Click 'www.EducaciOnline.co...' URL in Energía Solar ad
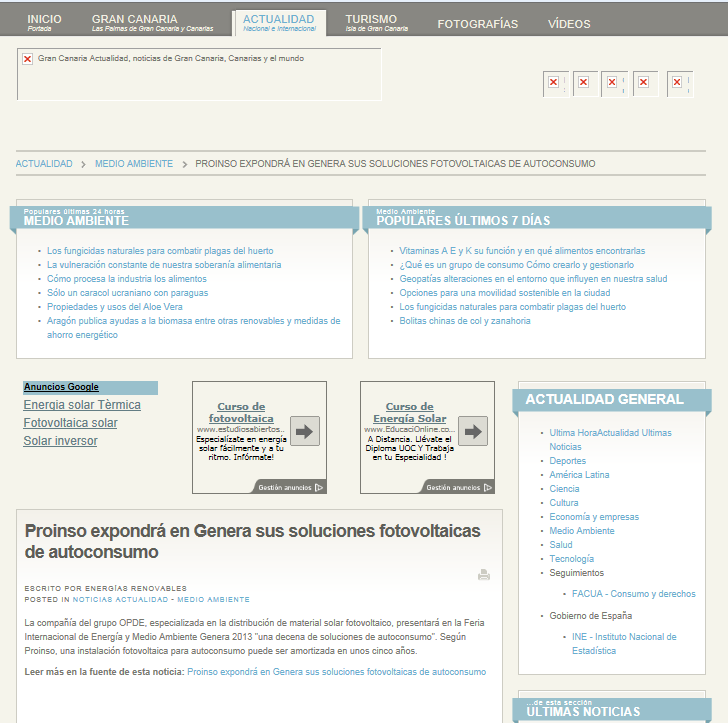This screenshot has width=728, height=723. (x=410, y=430)
